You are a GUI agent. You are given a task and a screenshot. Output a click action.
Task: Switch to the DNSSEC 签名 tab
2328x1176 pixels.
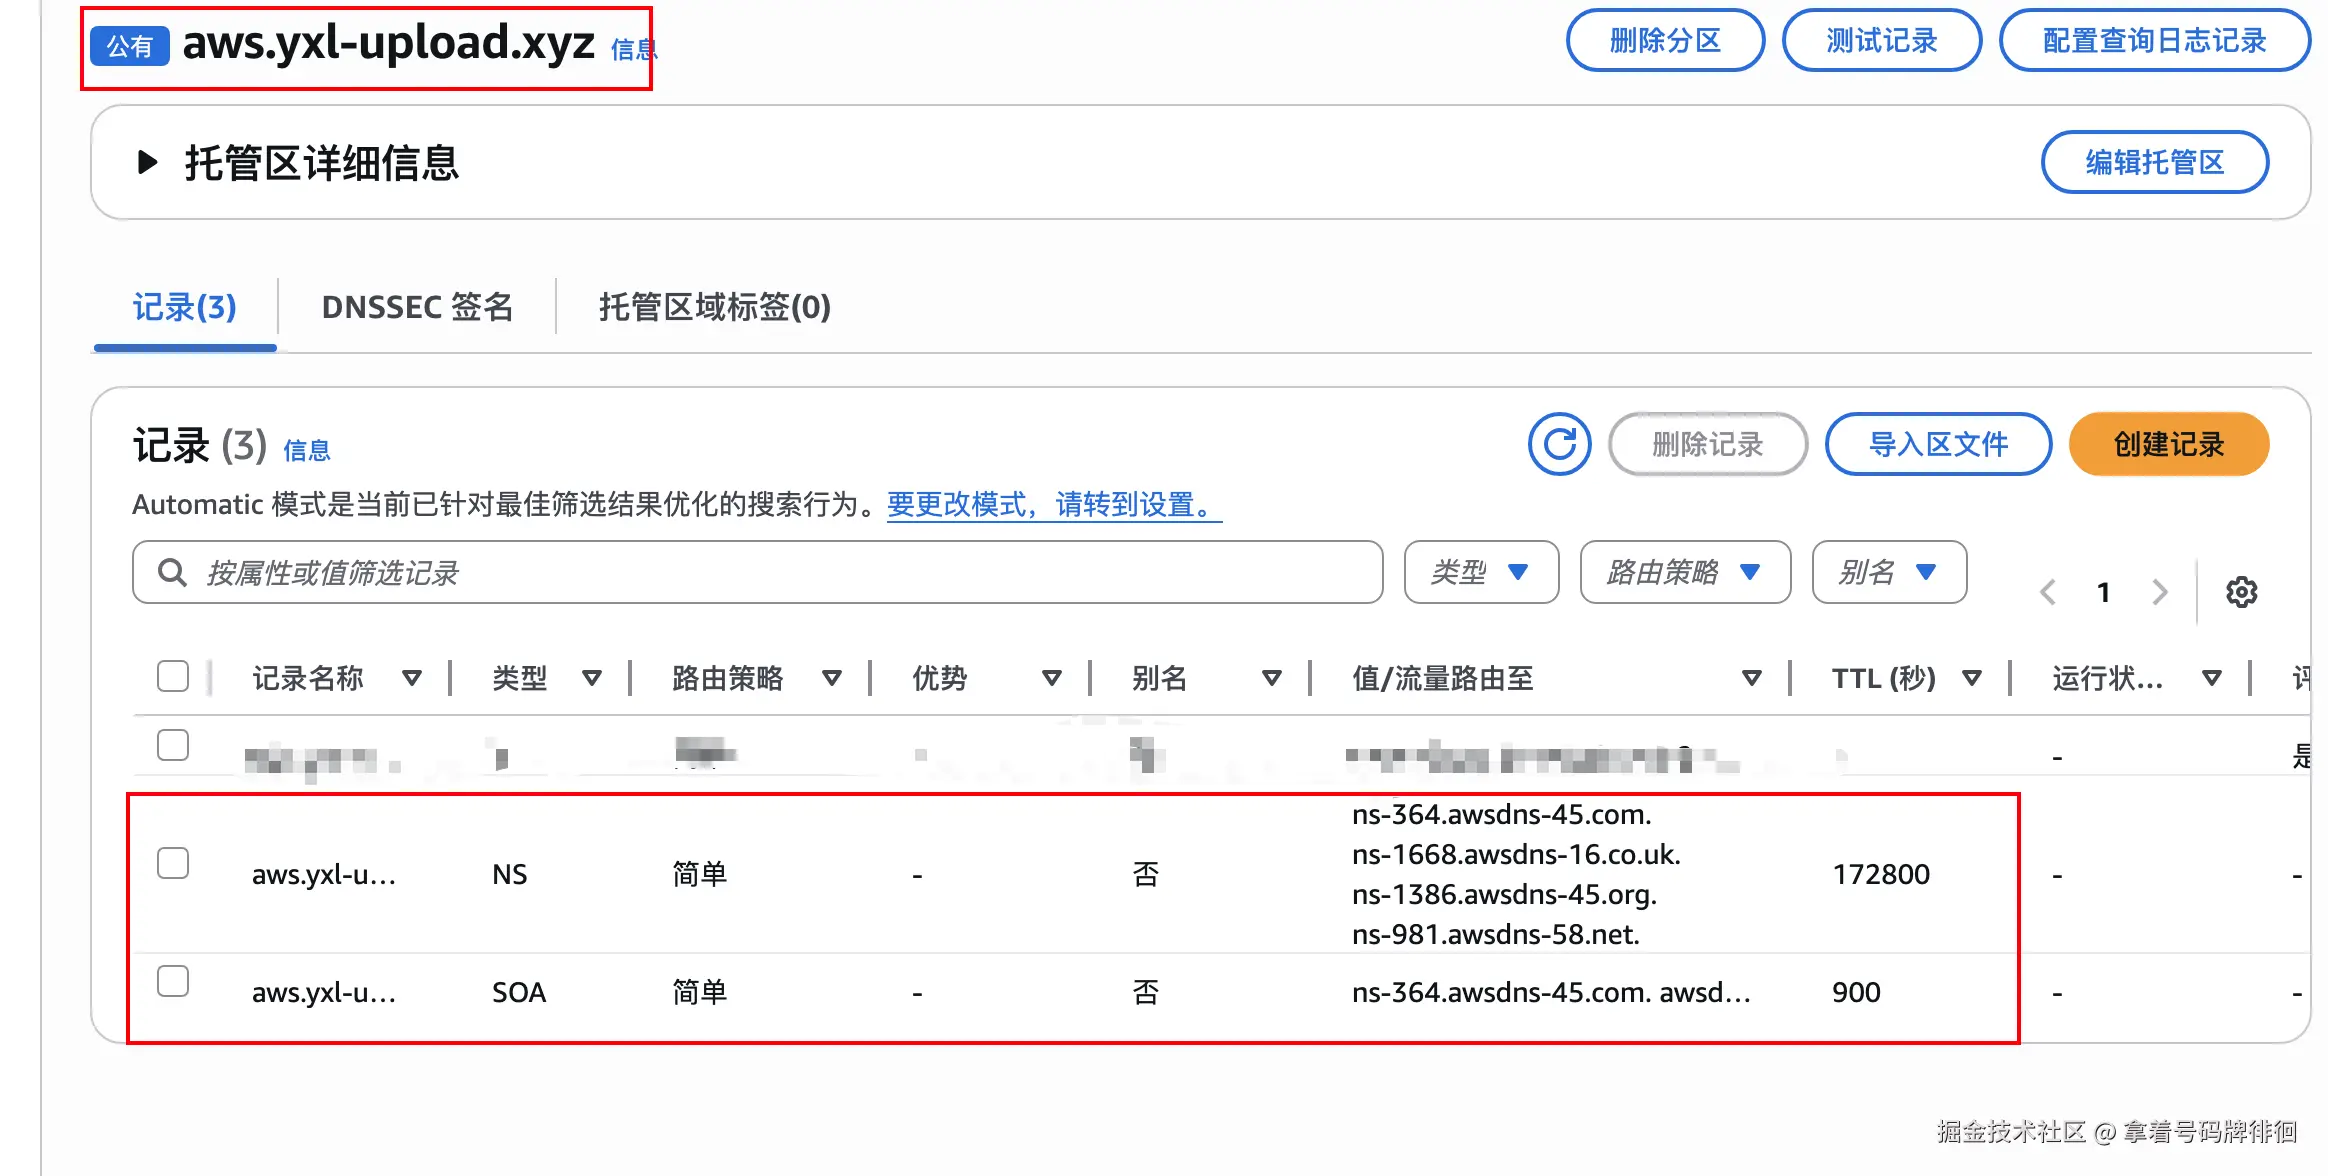(417, 307)
